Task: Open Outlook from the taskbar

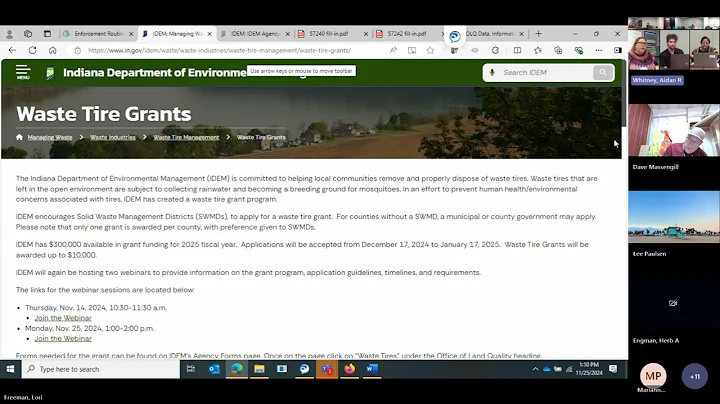Action: pyautogui.click(x=214, y=369)
